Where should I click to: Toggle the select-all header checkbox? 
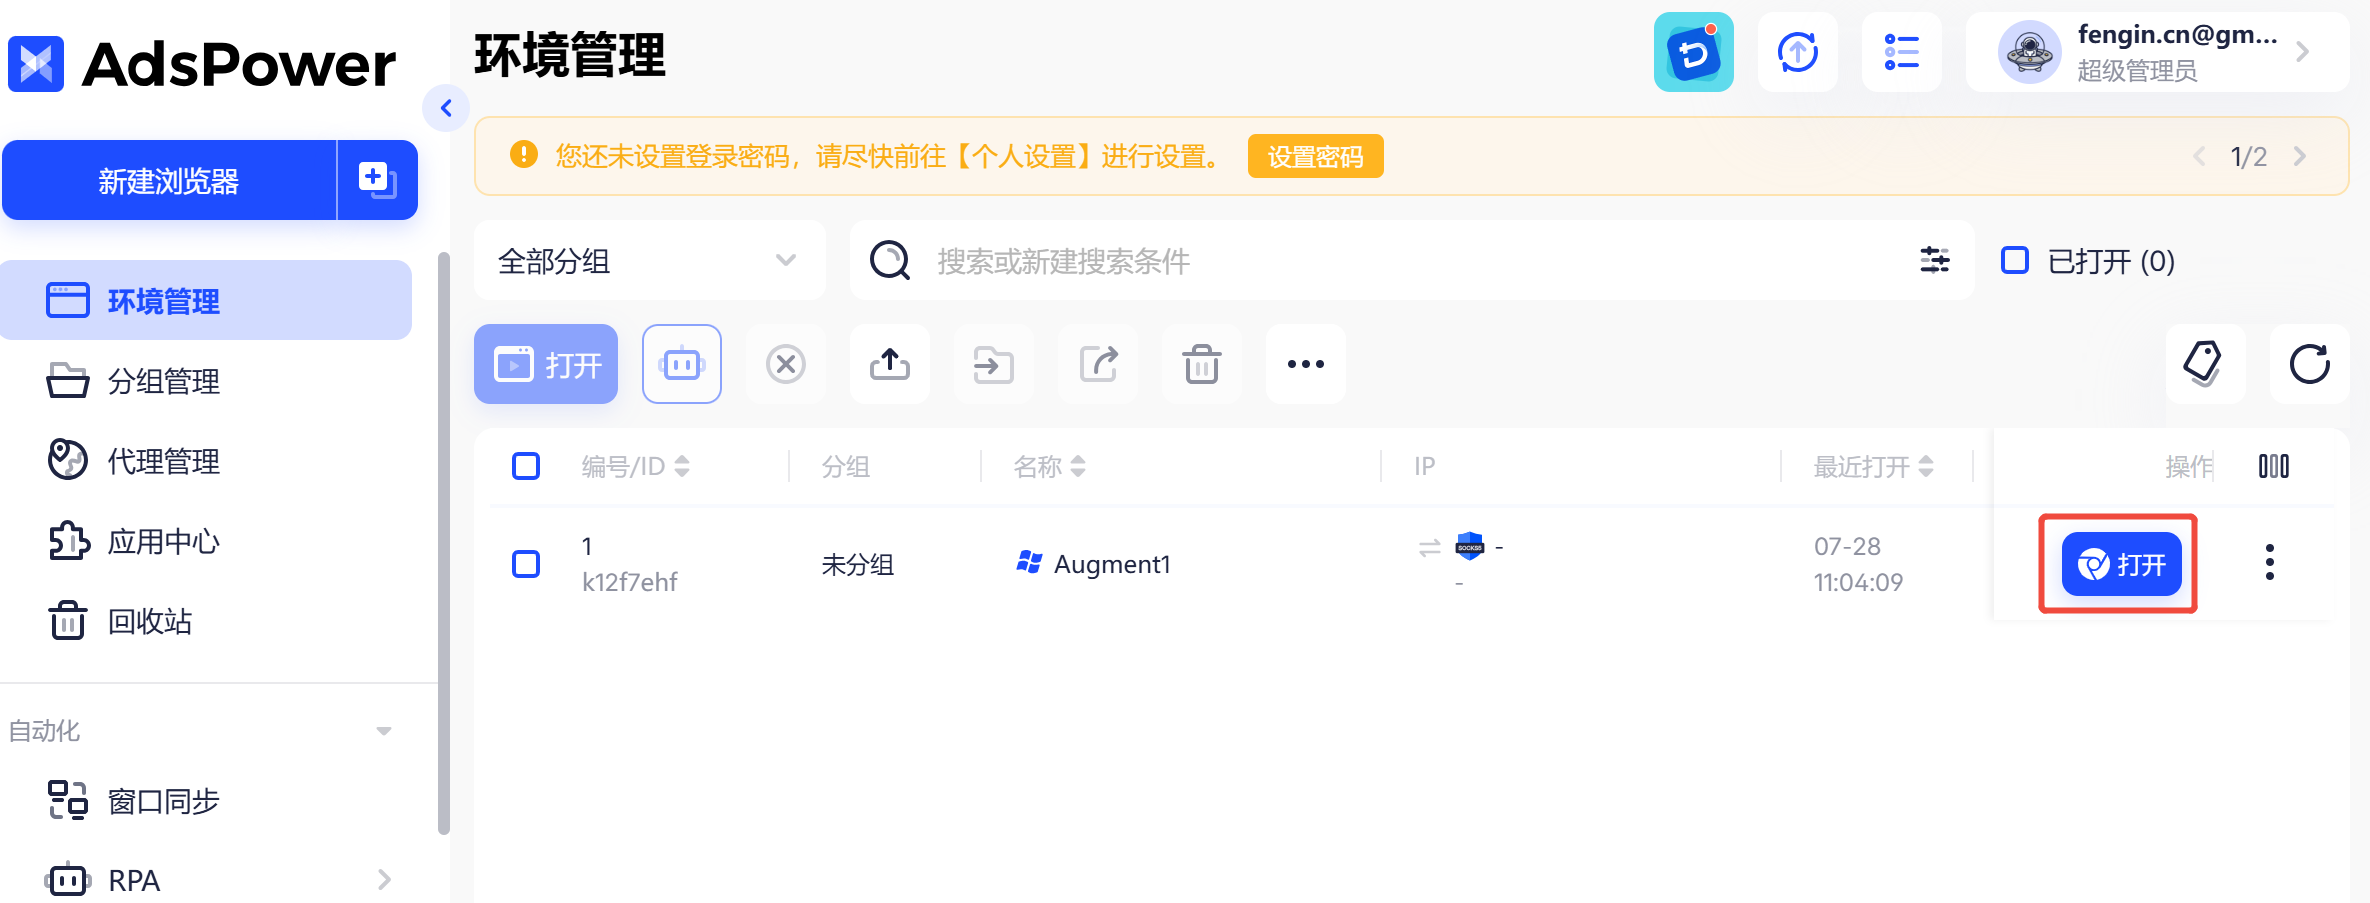tap(526, 466)
